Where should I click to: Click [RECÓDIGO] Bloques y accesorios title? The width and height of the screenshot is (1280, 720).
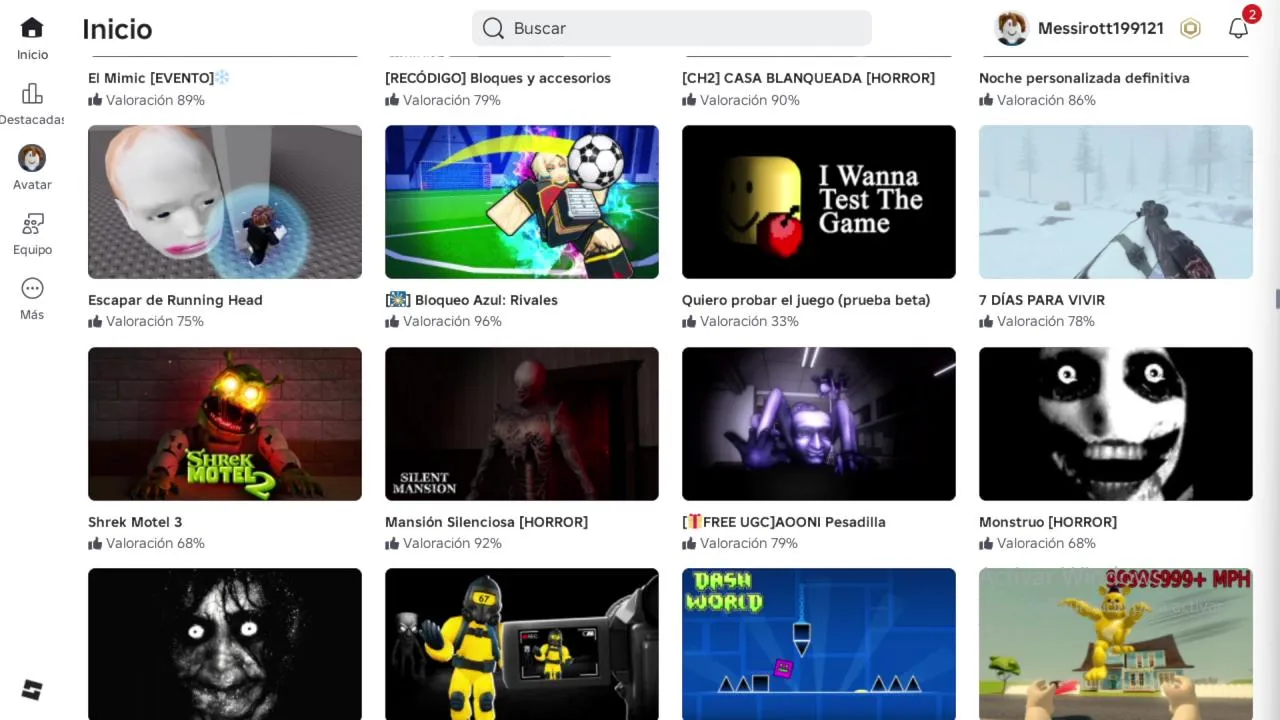click(498, 78)
